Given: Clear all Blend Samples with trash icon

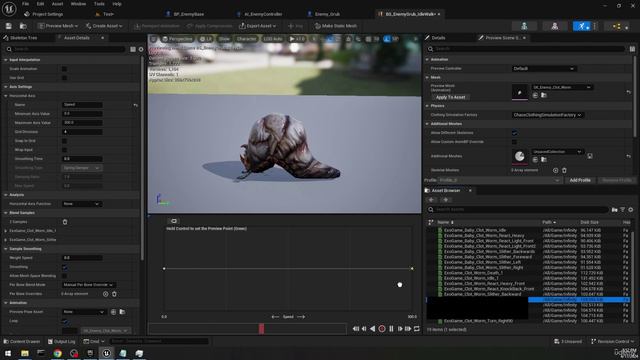Looking at the screenshot, I should 65,222.
